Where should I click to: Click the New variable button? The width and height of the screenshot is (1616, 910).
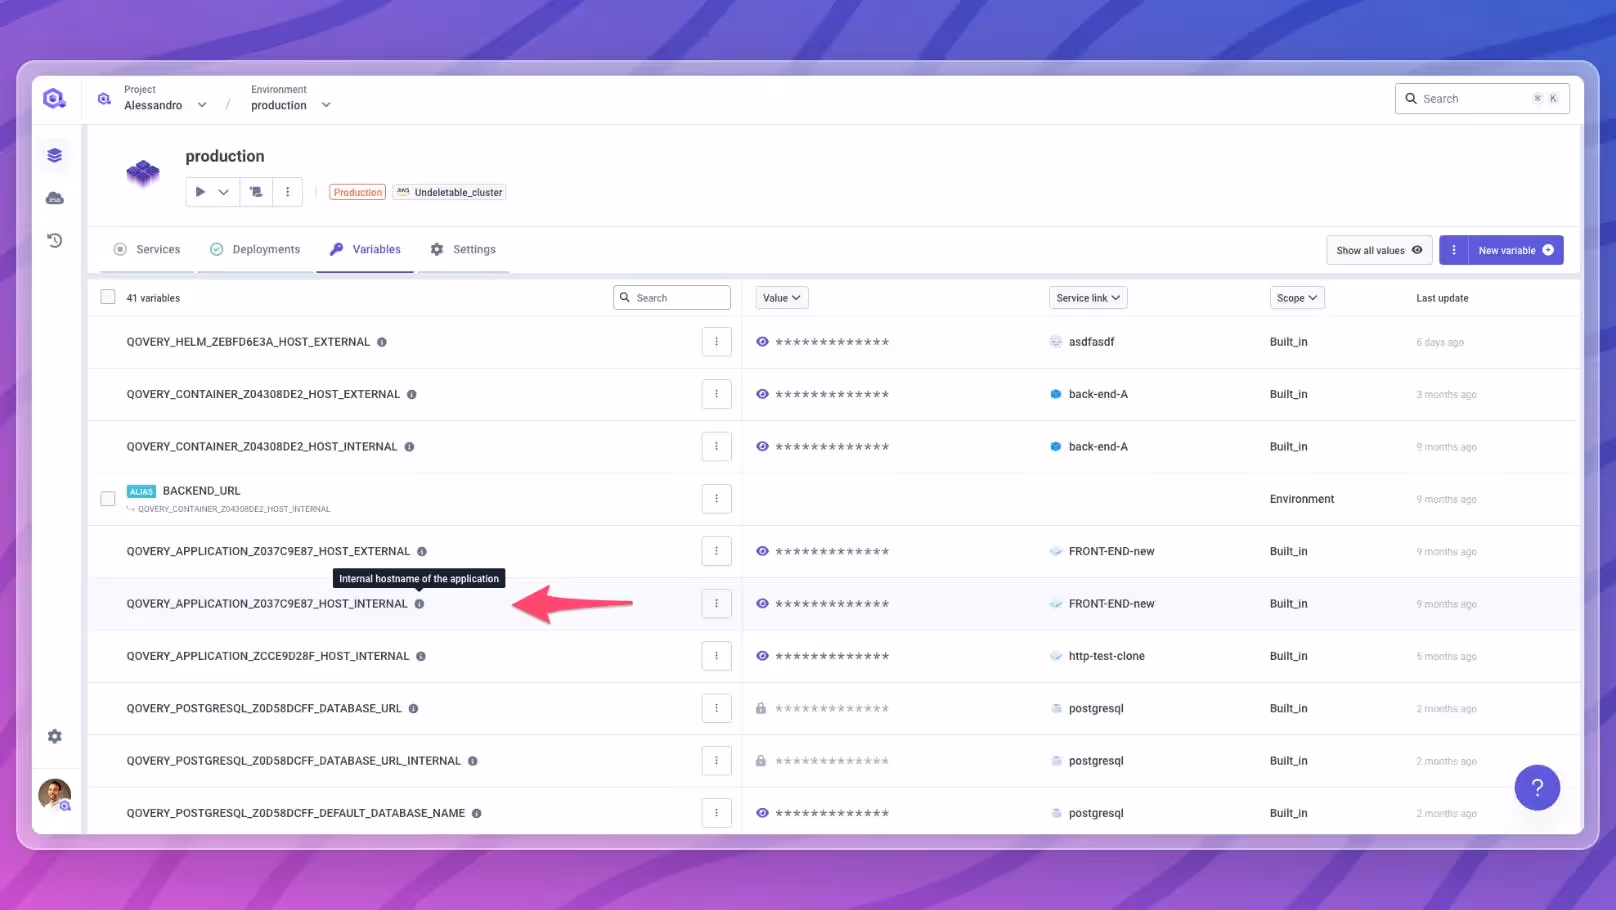click(1516, 250)
